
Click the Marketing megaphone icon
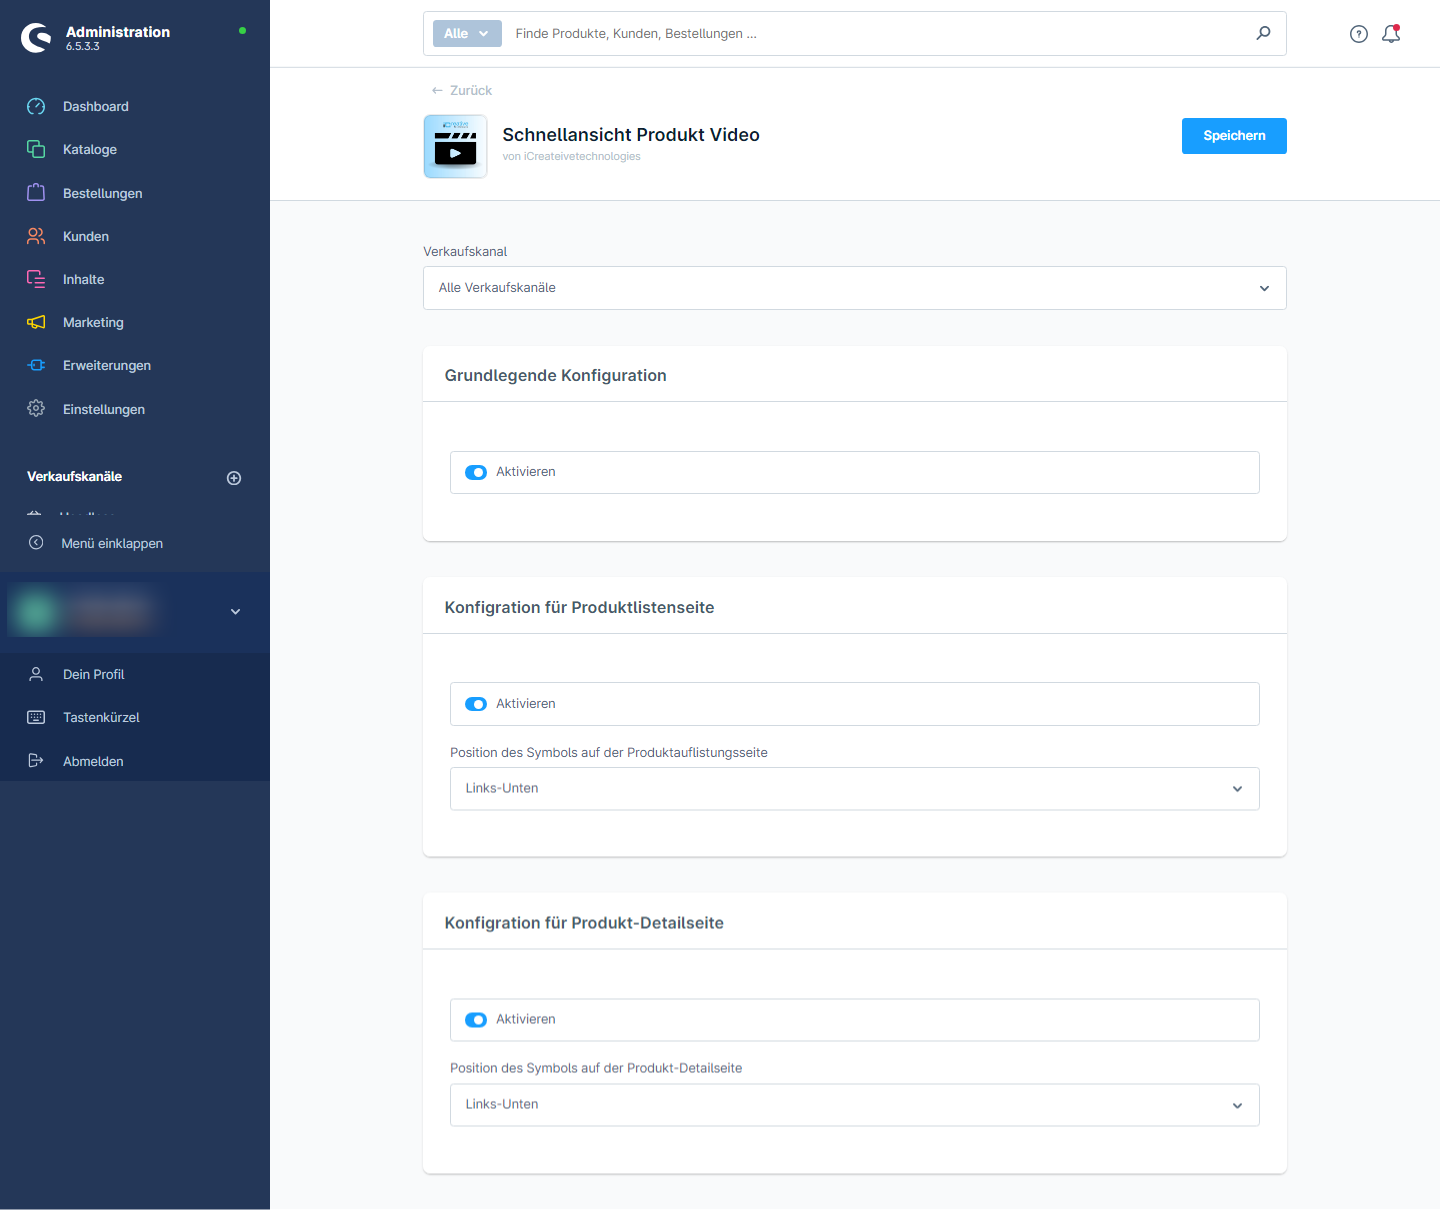pos(36,322)
